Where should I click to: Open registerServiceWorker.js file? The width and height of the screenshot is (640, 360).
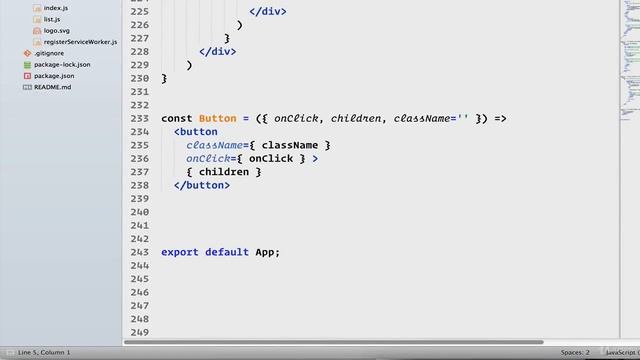pyautogui.click(x=80, y=42)
